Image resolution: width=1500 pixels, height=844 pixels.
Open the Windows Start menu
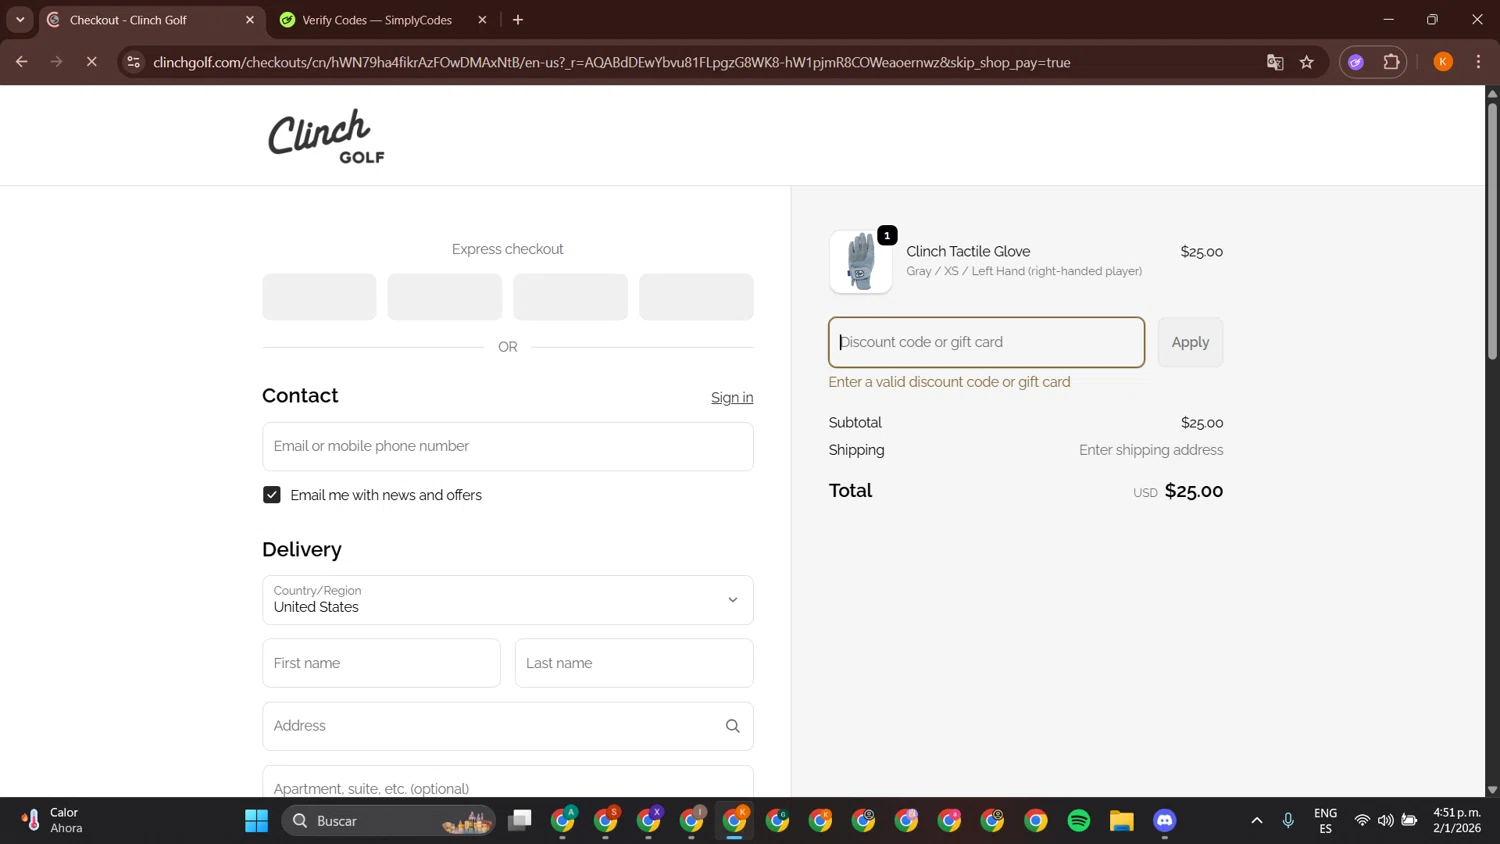[256, 821]
